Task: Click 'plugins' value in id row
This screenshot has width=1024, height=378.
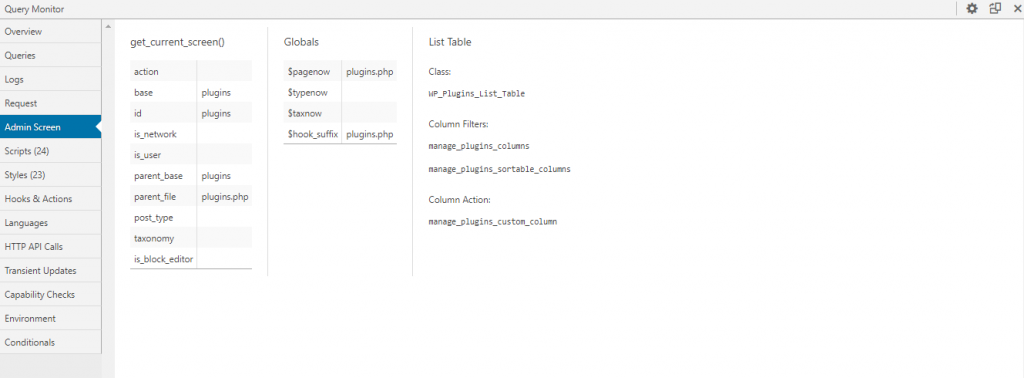Action: pyautogui.click(x=216, y=114)
